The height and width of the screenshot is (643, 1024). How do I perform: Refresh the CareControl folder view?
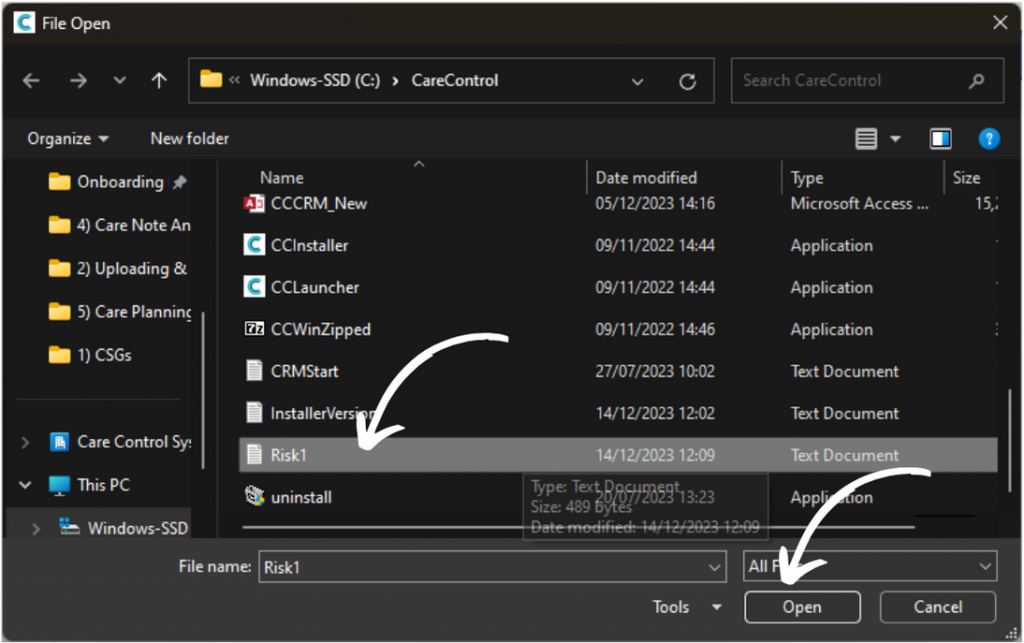[687, 82]
